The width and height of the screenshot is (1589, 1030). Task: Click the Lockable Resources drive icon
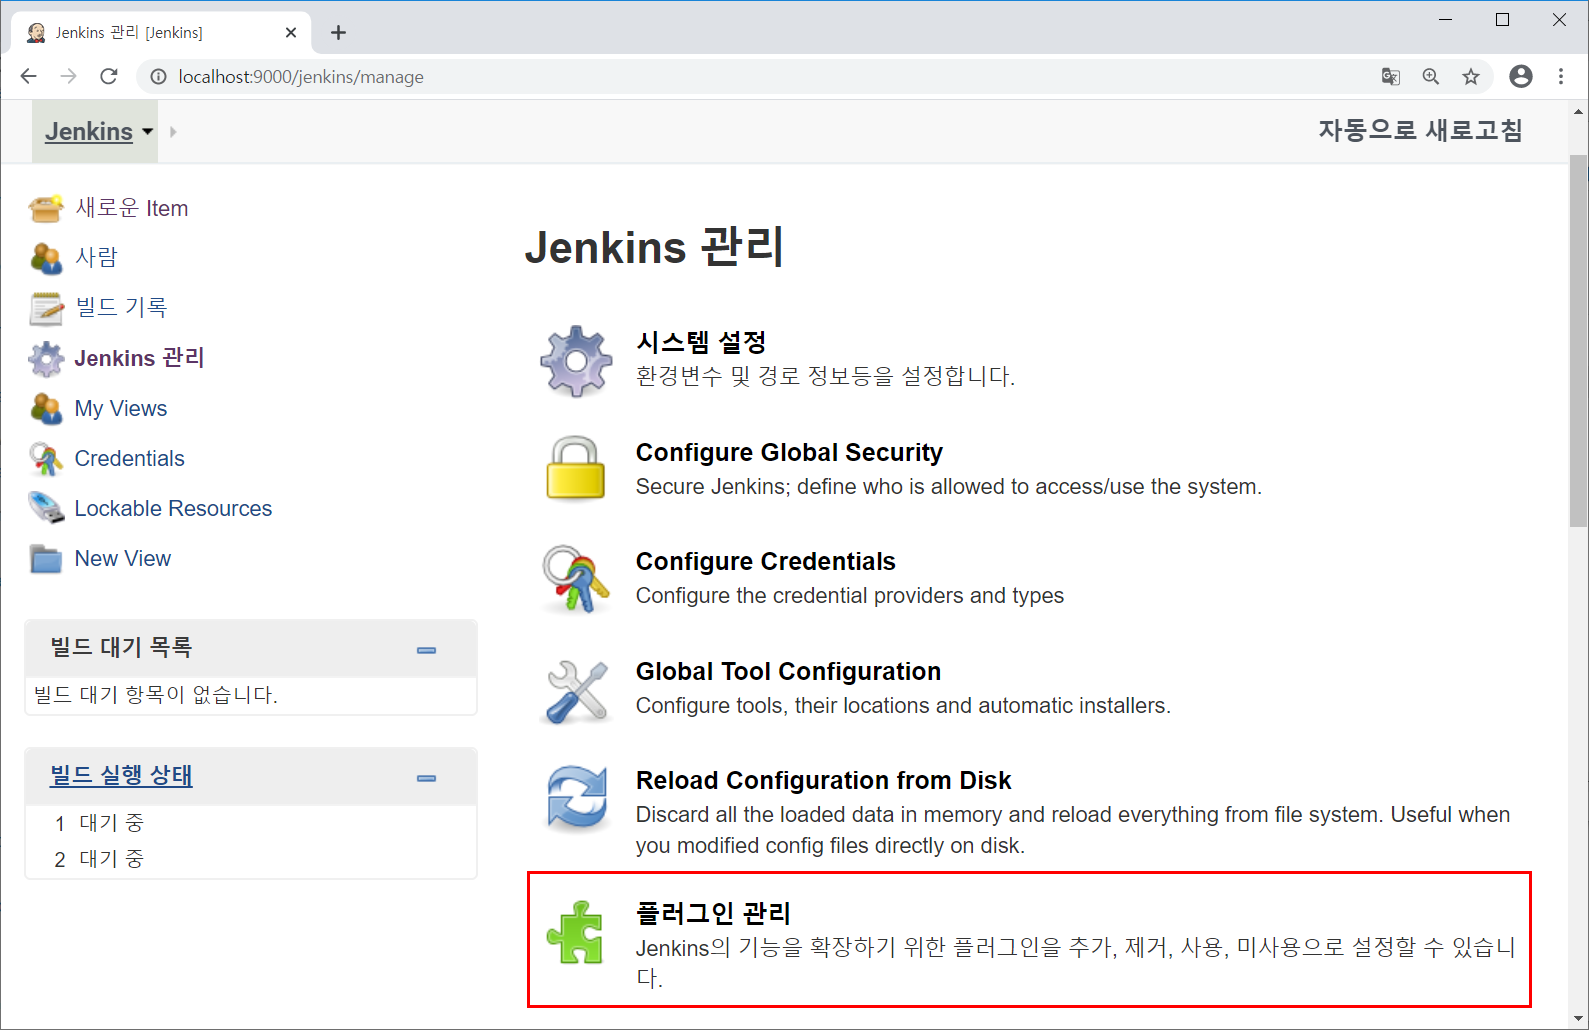pyautogui.click(x=46, y=508)
